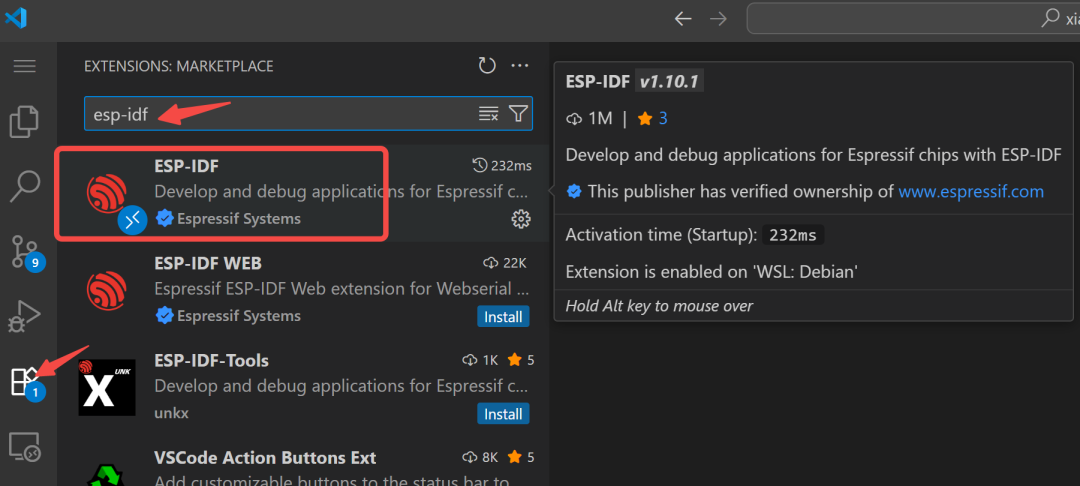Open the Views and More Actions menu
The image size is (1080, 486).
click(x=520, y=66)
